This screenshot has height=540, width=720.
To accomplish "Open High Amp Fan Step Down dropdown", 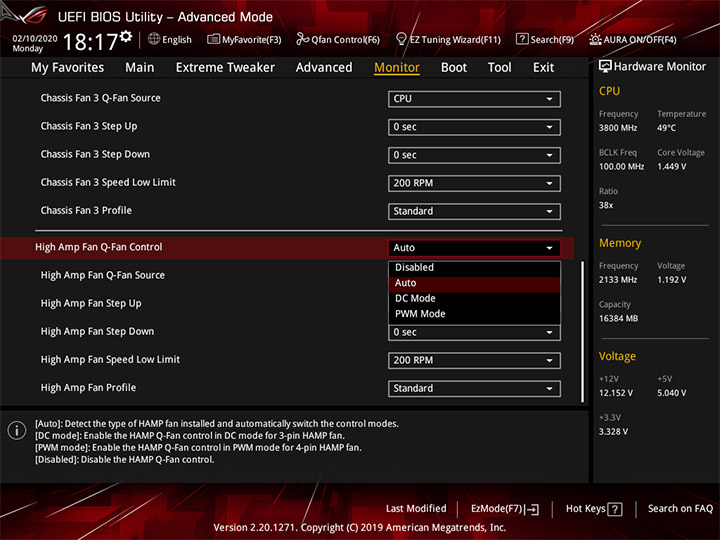I will pyautogui.click(x=474, y=332).
